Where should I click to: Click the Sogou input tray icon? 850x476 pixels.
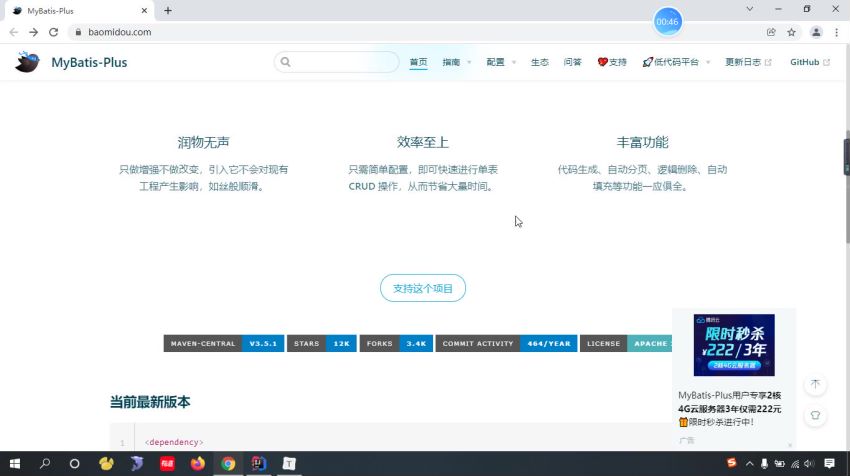click(x=732, y=462)
